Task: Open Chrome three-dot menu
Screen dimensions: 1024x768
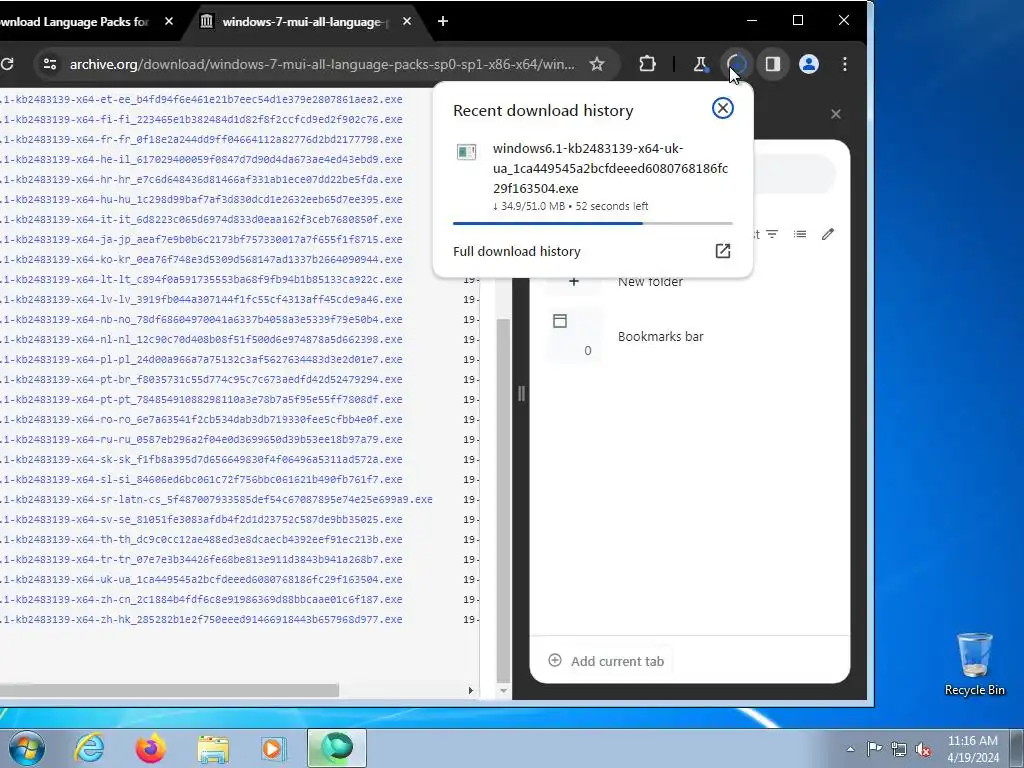Action: pyautogui.click(x=844, y=64)
